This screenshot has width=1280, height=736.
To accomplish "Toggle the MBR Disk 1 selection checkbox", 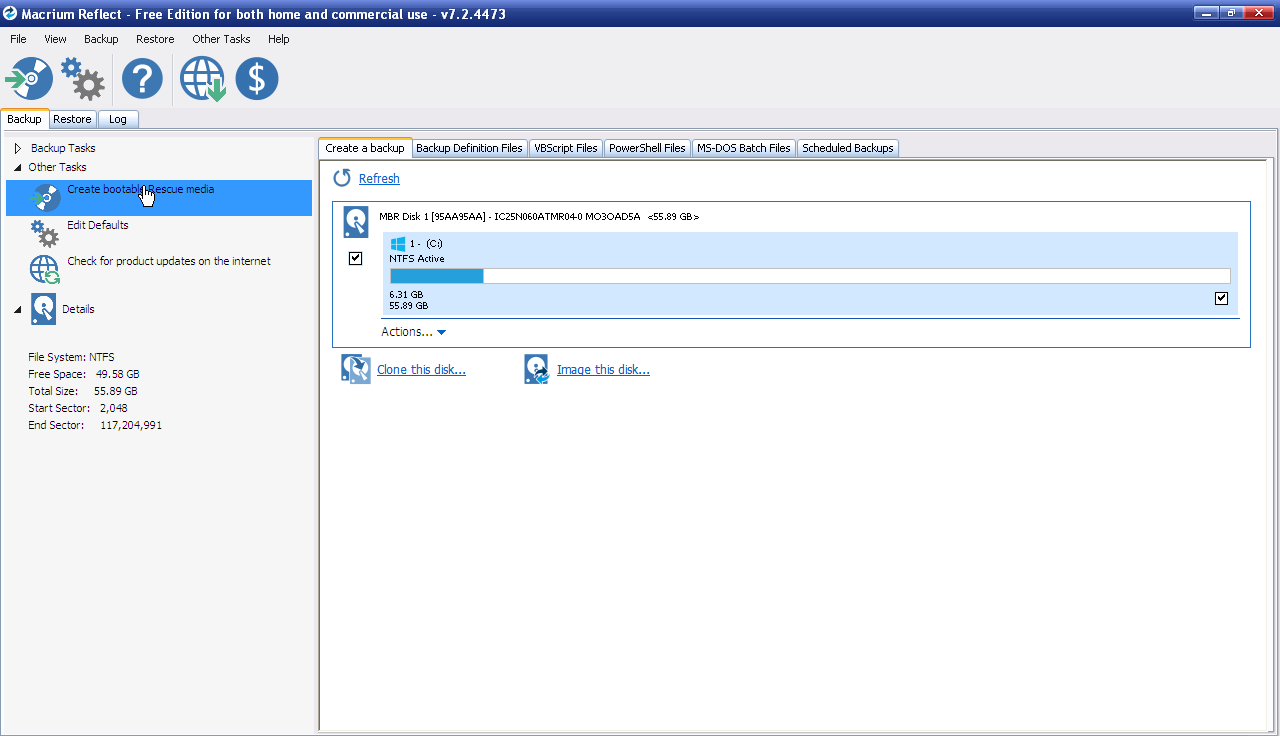I will 356,258.
